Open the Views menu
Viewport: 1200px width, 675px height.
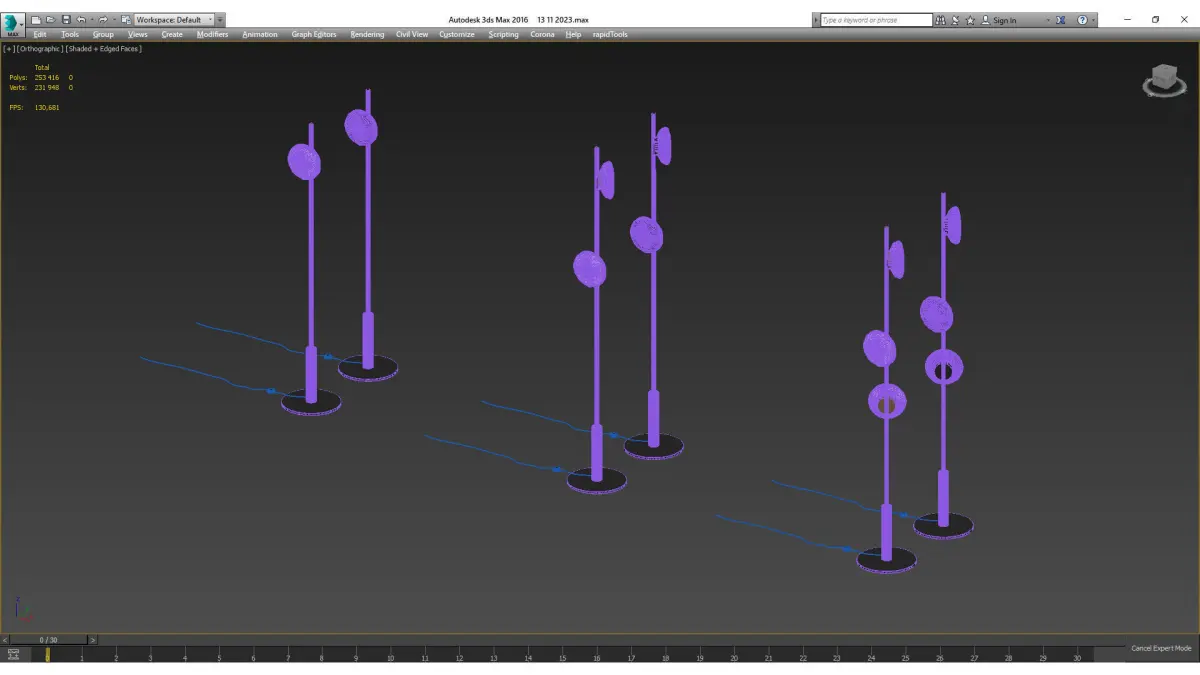pos(138,34)
